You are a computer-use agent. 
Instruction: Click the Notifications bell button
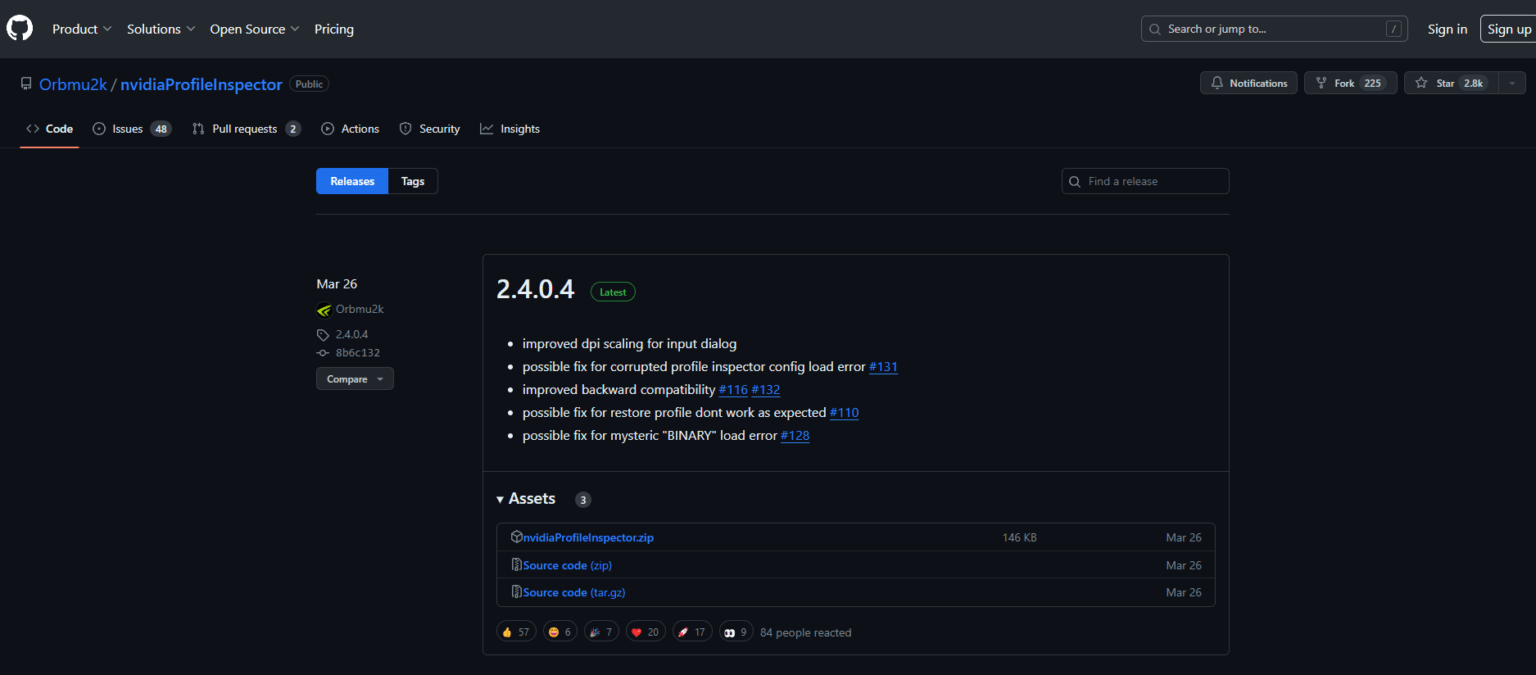1248,83
